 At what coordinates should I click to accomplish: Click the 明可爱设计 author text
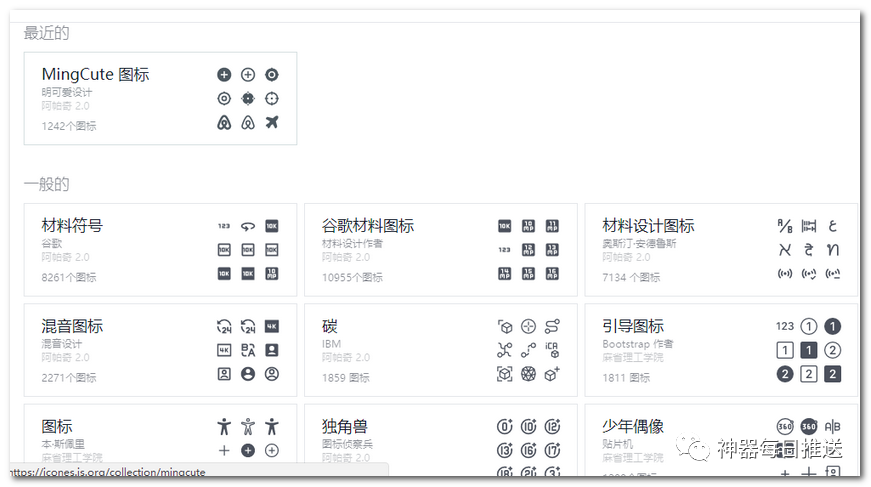[67, 92]
